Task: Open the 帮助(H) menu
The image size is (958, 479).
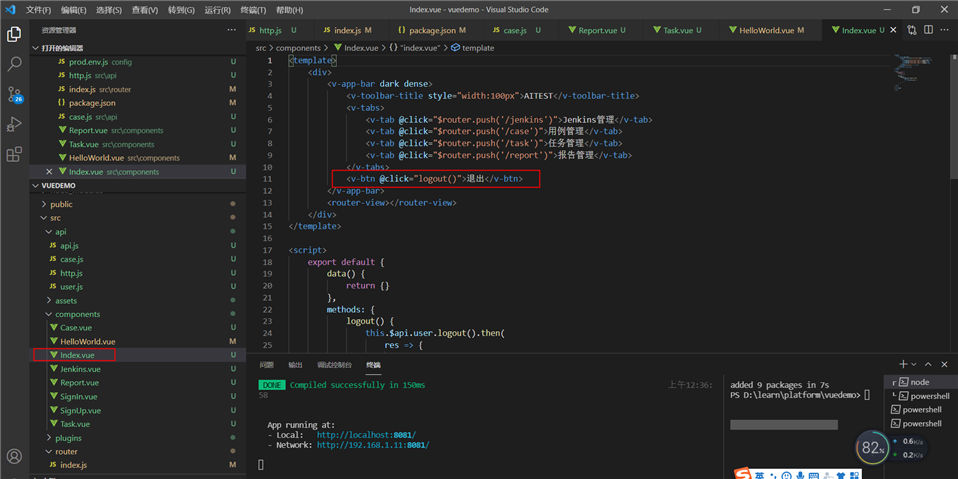Action: [288, 10]
